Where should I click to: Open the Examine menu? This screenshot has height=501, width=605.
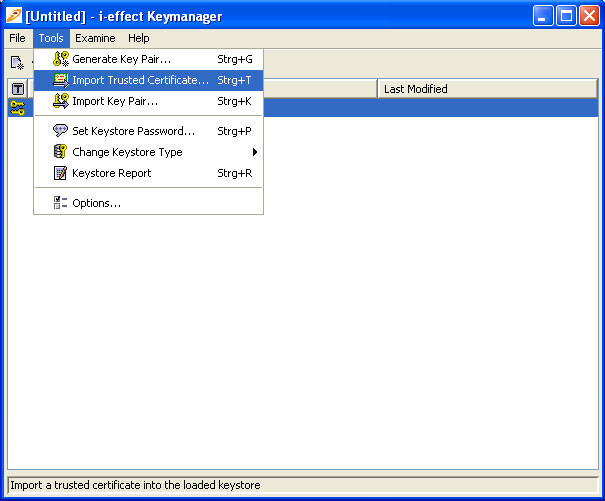(95, 38)
